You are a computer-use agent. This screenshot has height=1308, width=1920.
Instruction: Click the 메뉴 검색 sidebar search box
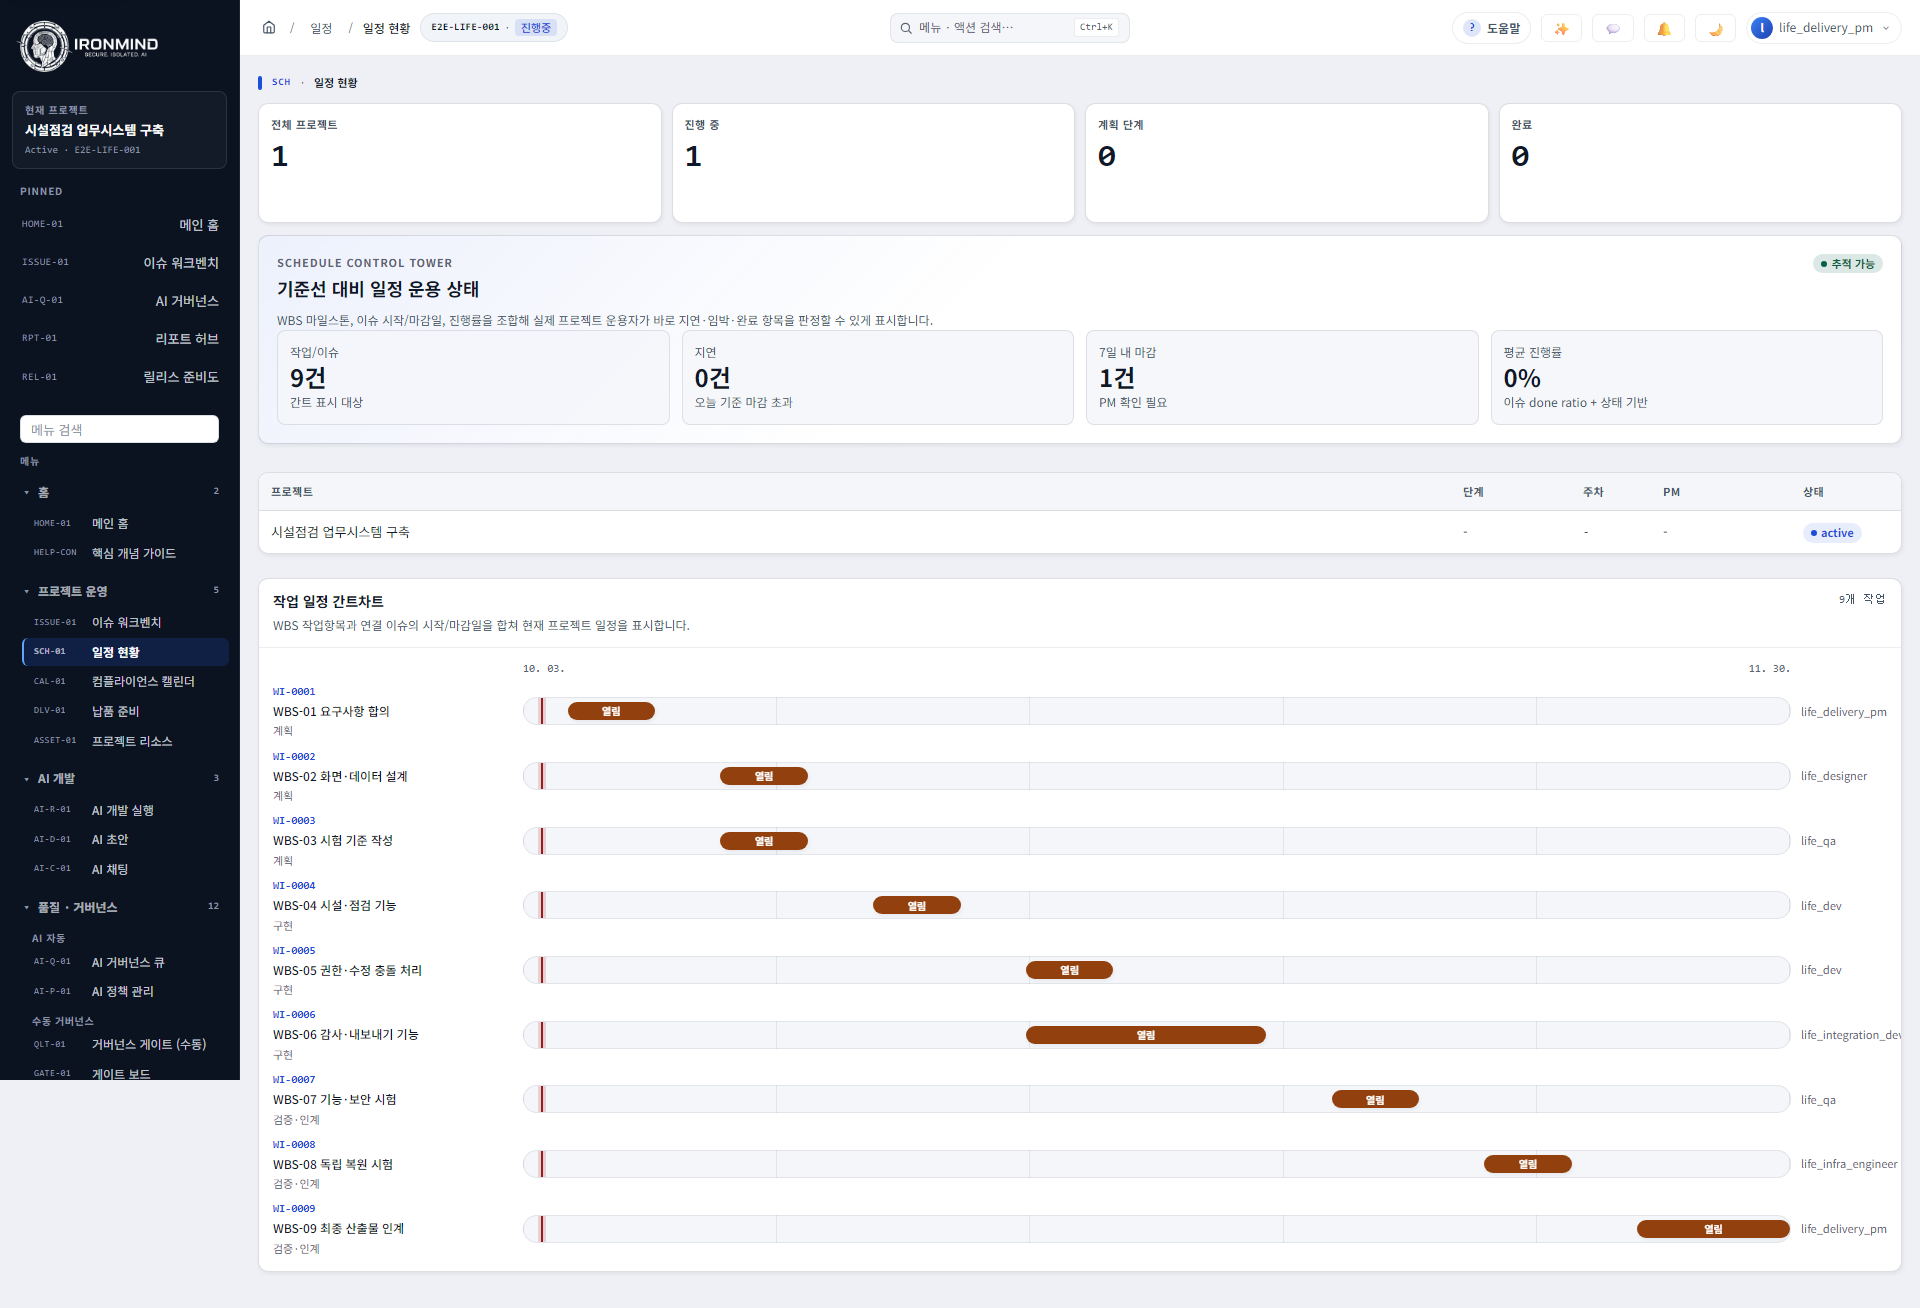[119, 429]
